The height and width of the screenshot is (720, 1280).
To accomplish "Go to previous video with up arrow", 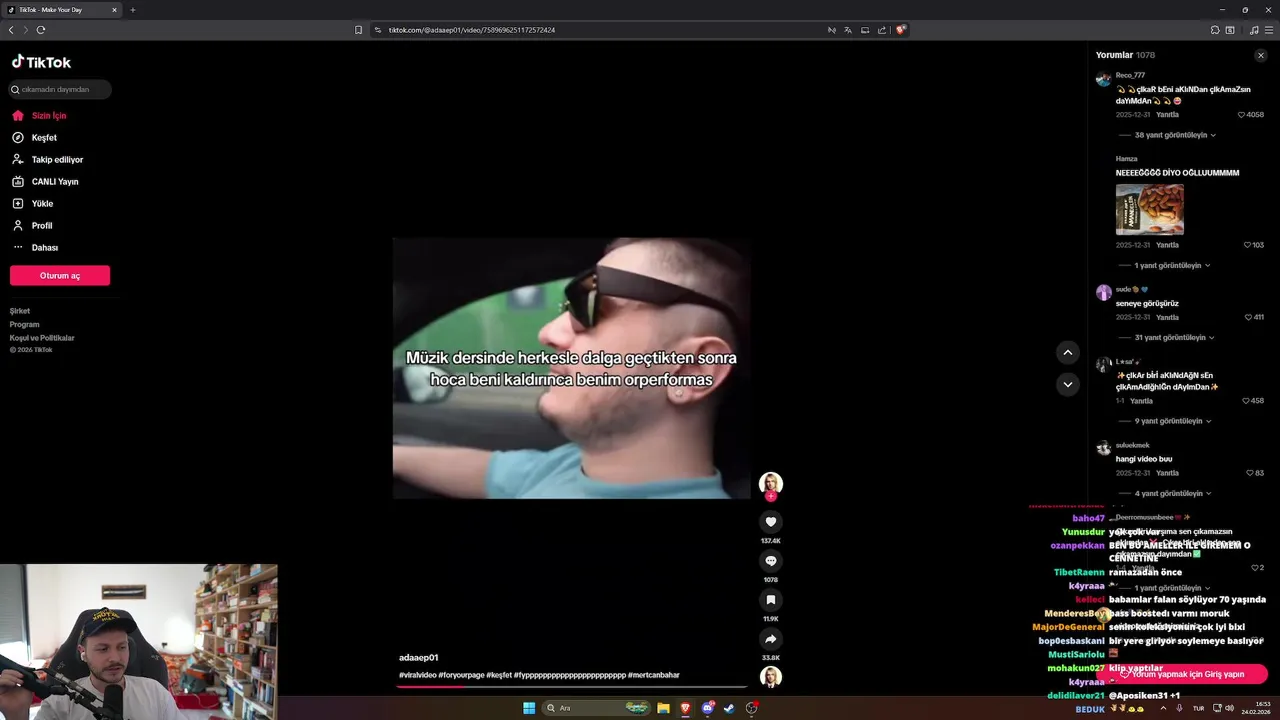I will coord(1068,352).
